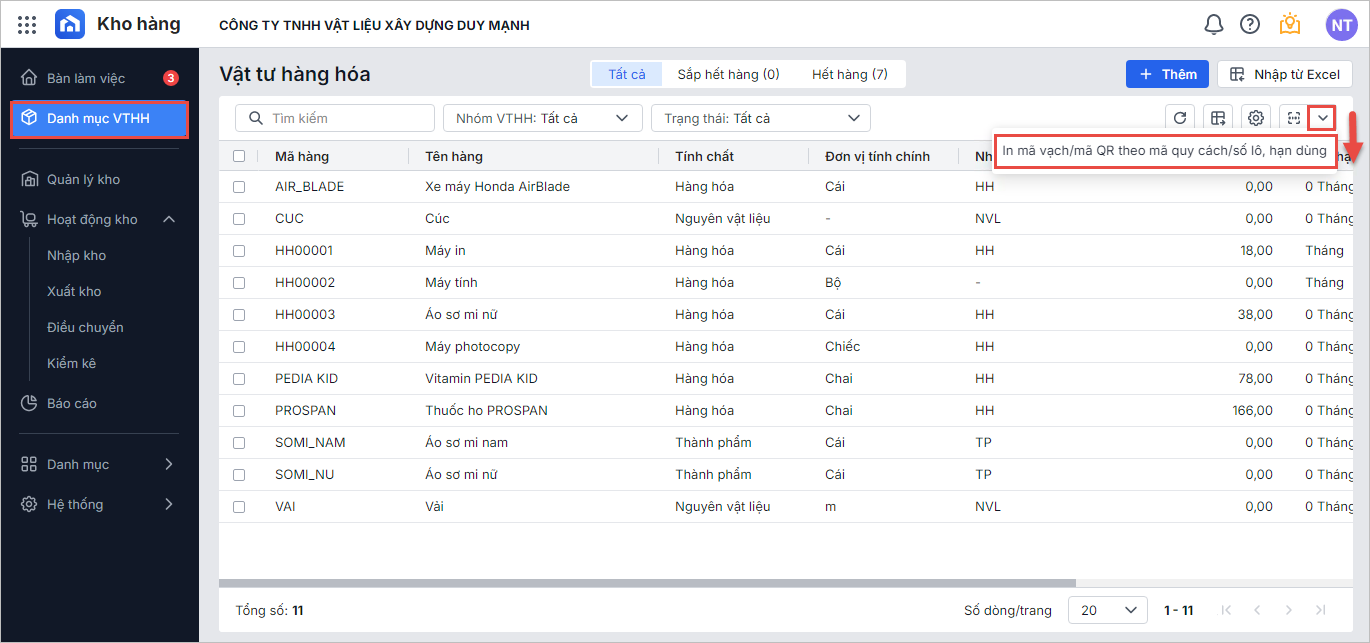Go to the previous page

1257,610
